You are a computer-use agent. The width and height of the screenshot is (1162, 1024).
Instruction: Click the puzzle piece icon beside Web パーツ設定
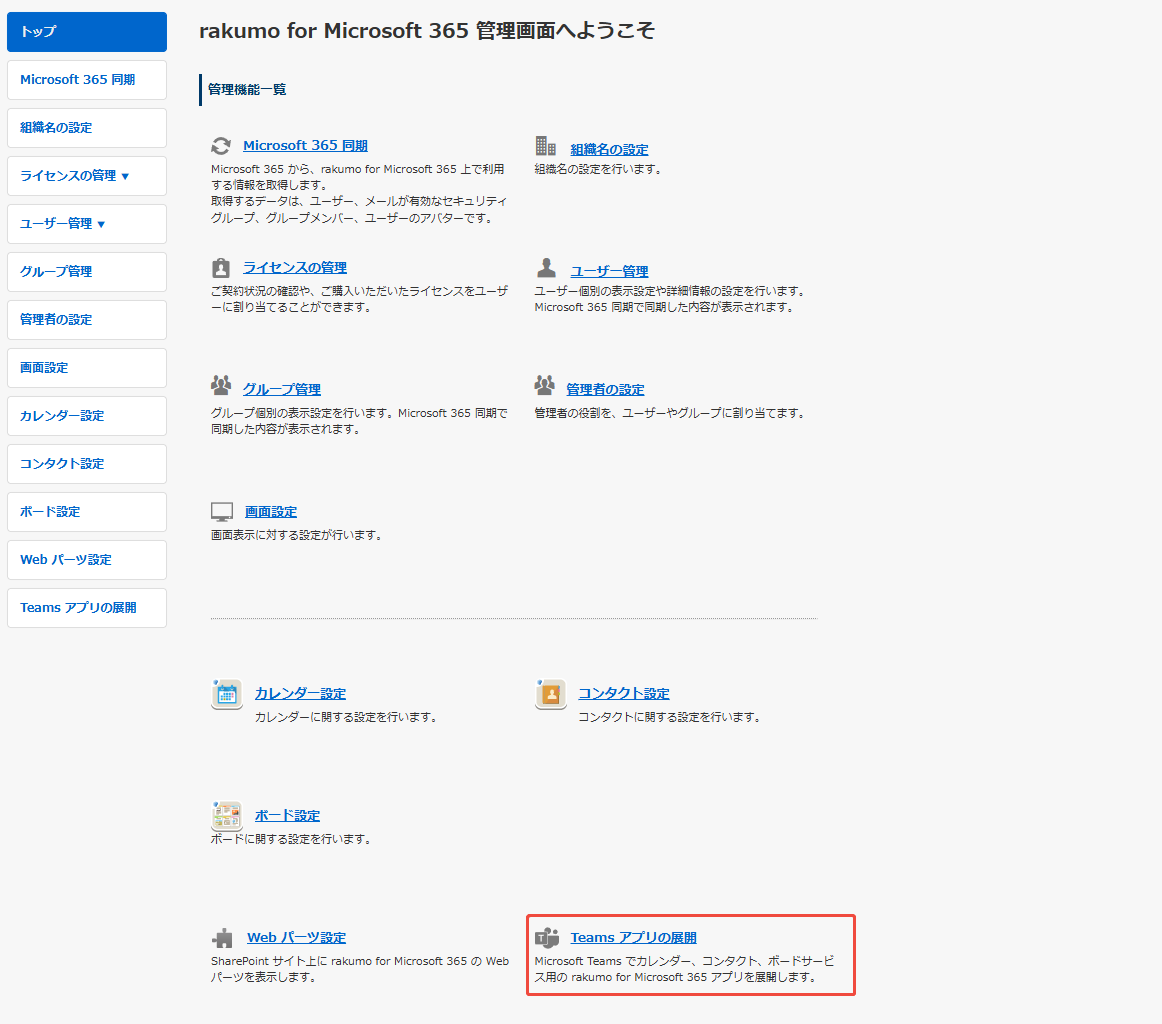pyautogui.click(x=222, y=938)
